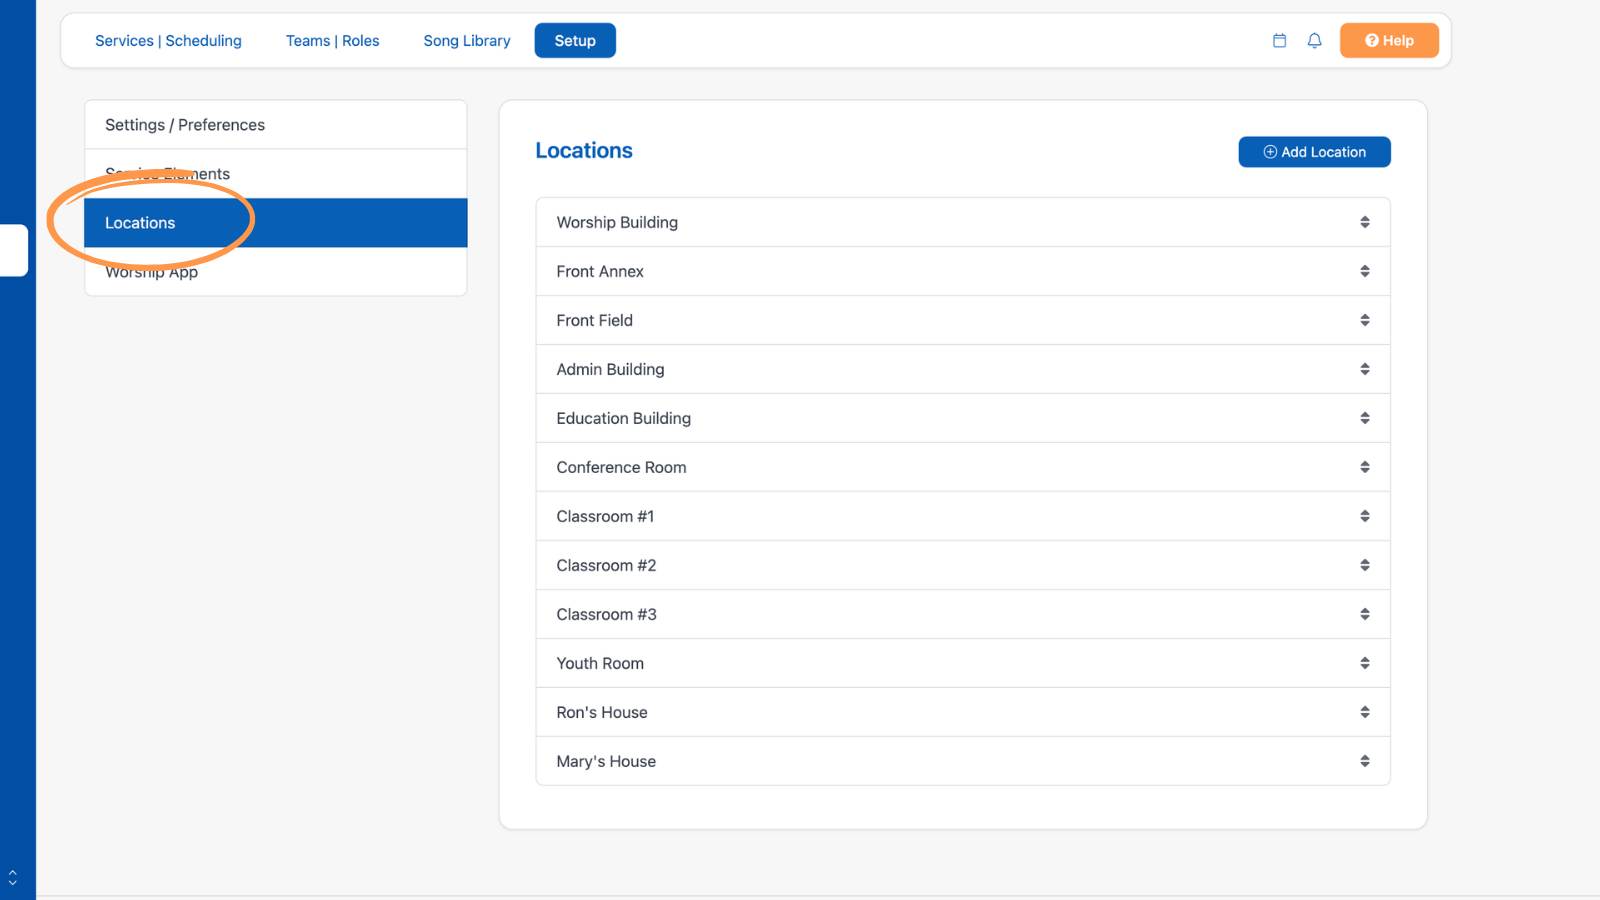Screen dimensions: 1600x900
Task: Open the orange Help button
Action: point(1389,41)
